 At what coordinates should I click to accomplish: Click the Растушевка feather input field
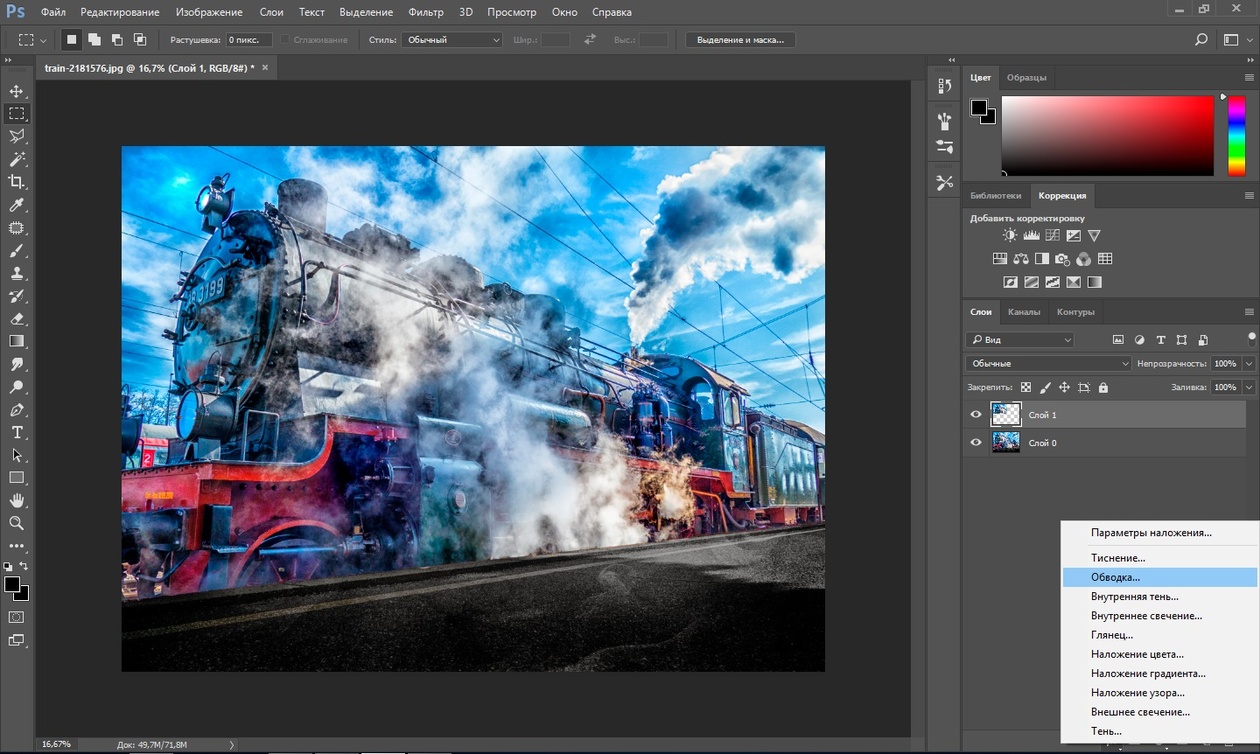click(248, 40)
